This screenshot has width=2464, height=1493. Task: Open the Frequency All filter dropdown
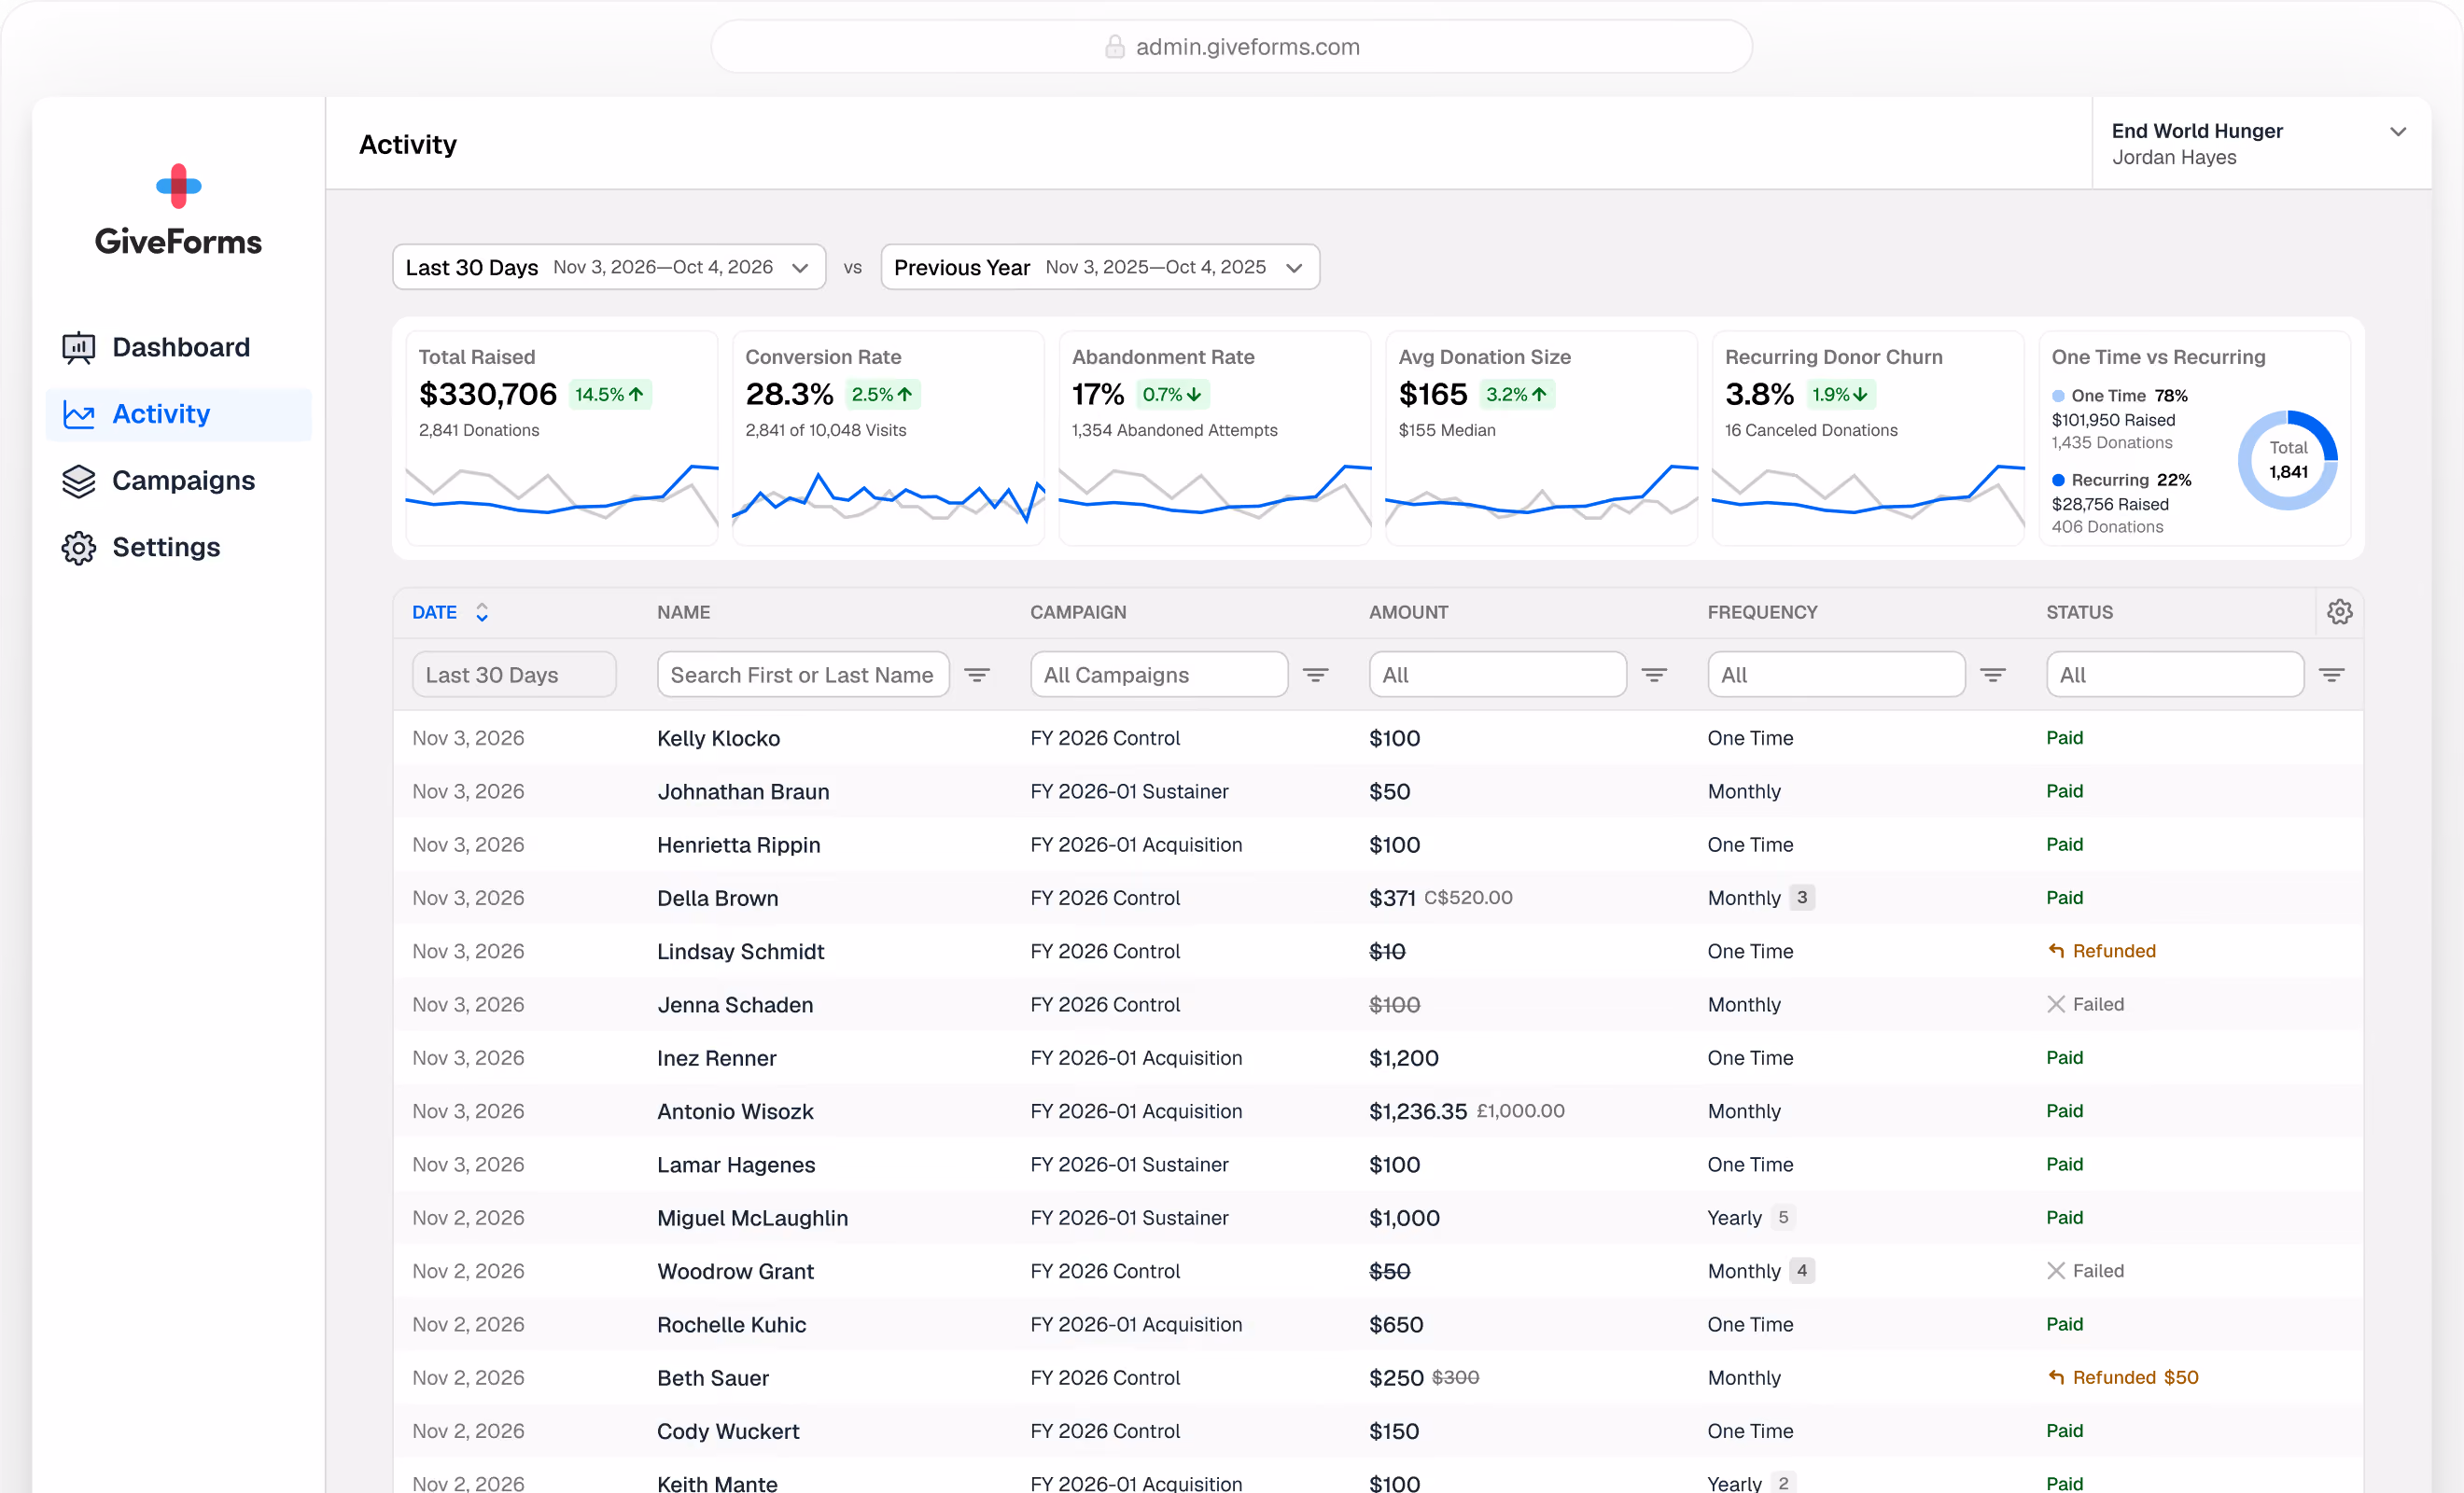[x=1836, y=675]
